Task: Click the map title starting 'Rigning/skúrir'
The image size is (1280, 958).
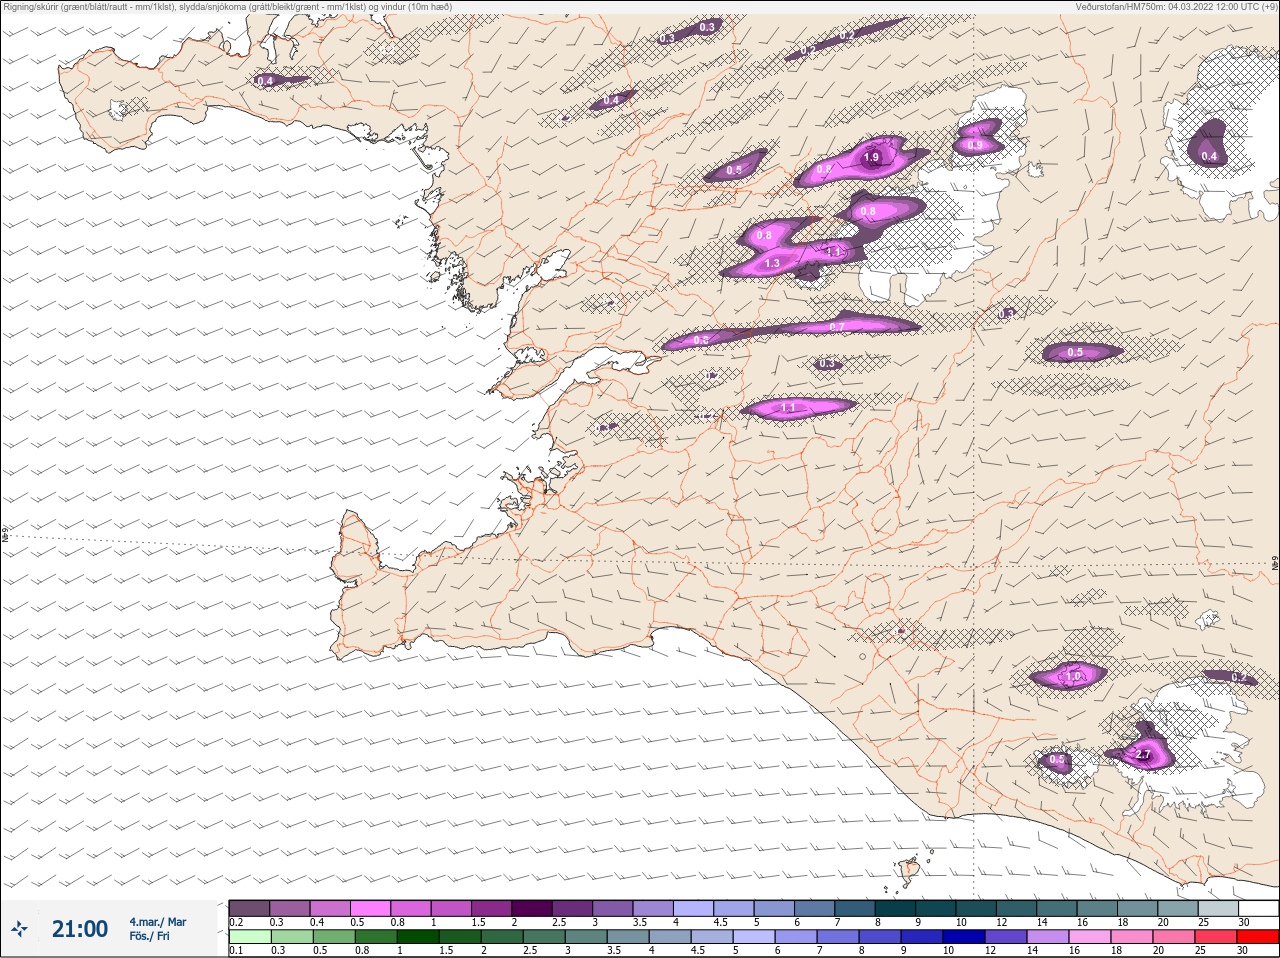Action: point(227,7)
